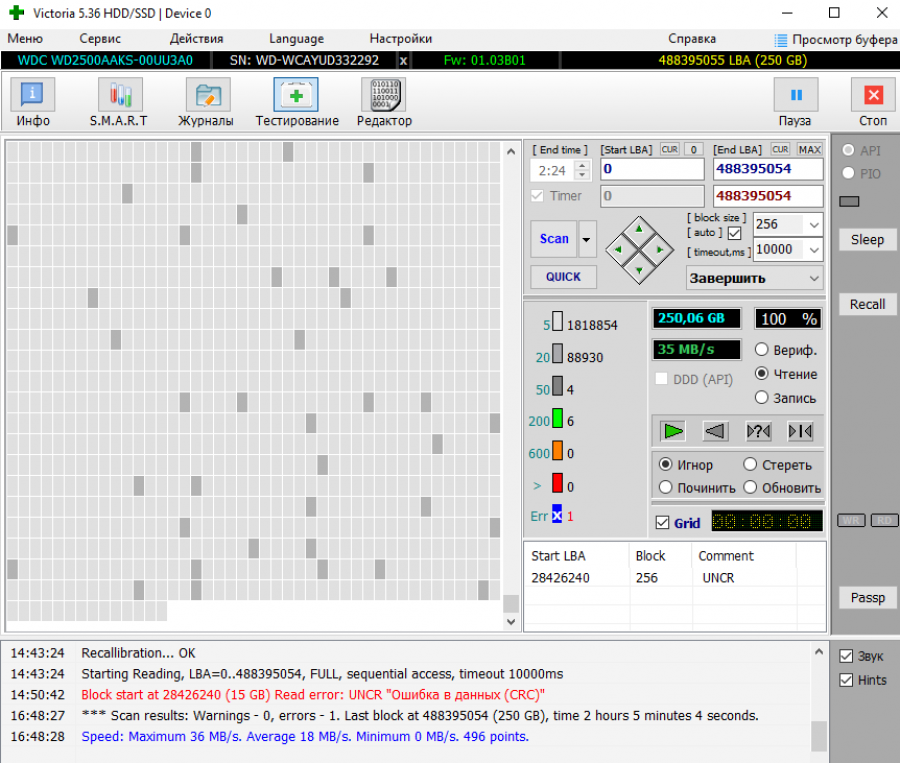Select the Починить remap radio option

pos(665,488)
